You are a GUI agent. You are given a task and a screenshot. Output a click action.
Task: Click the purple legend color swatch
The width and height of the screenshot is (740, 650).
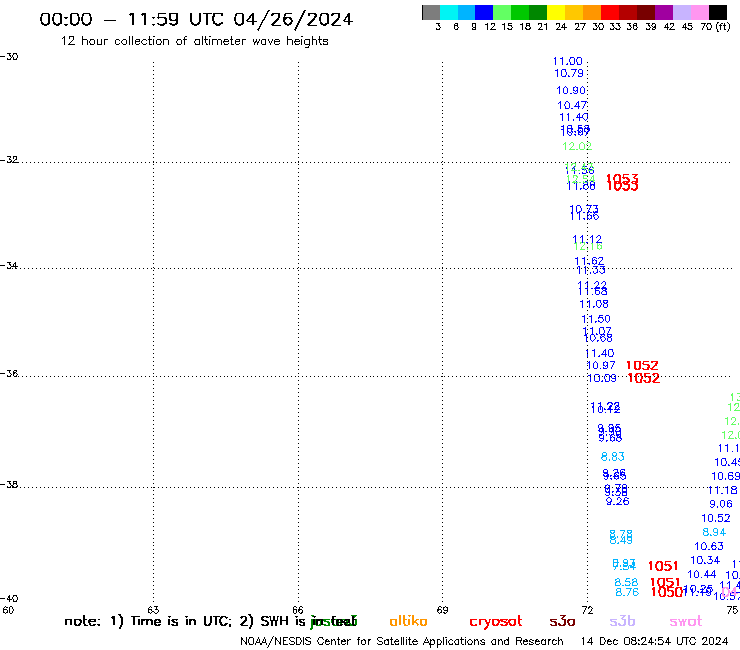[664, 12]
